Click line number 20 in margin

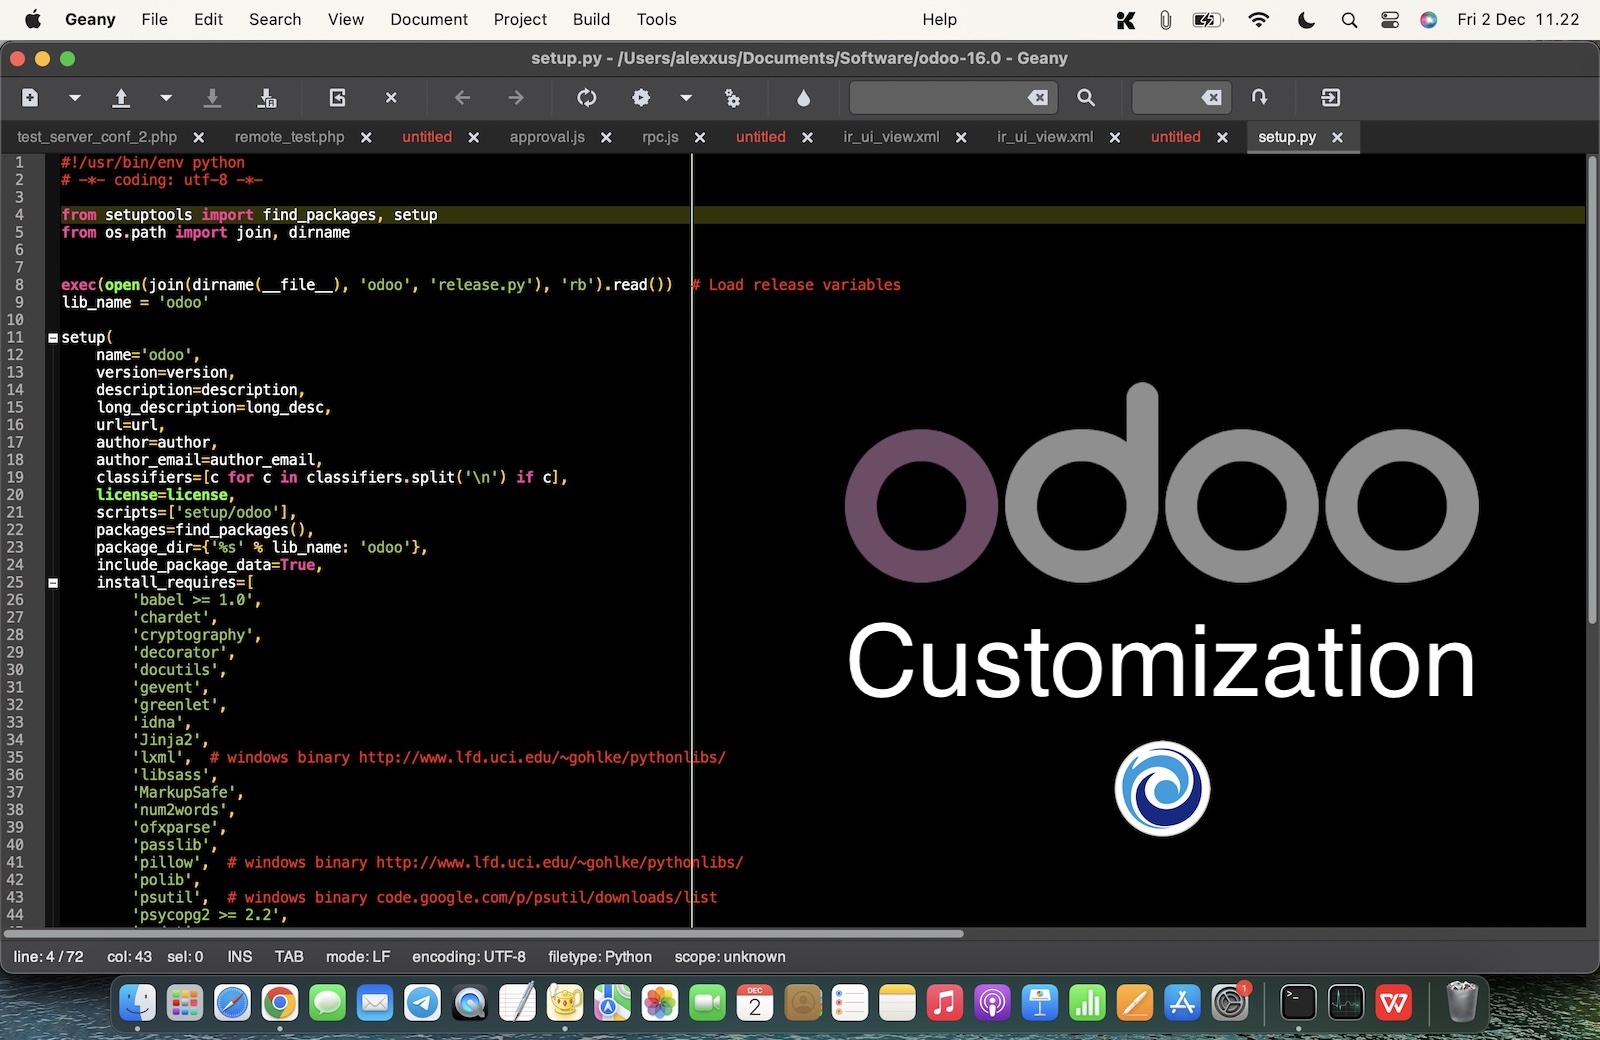coord(15,495)
